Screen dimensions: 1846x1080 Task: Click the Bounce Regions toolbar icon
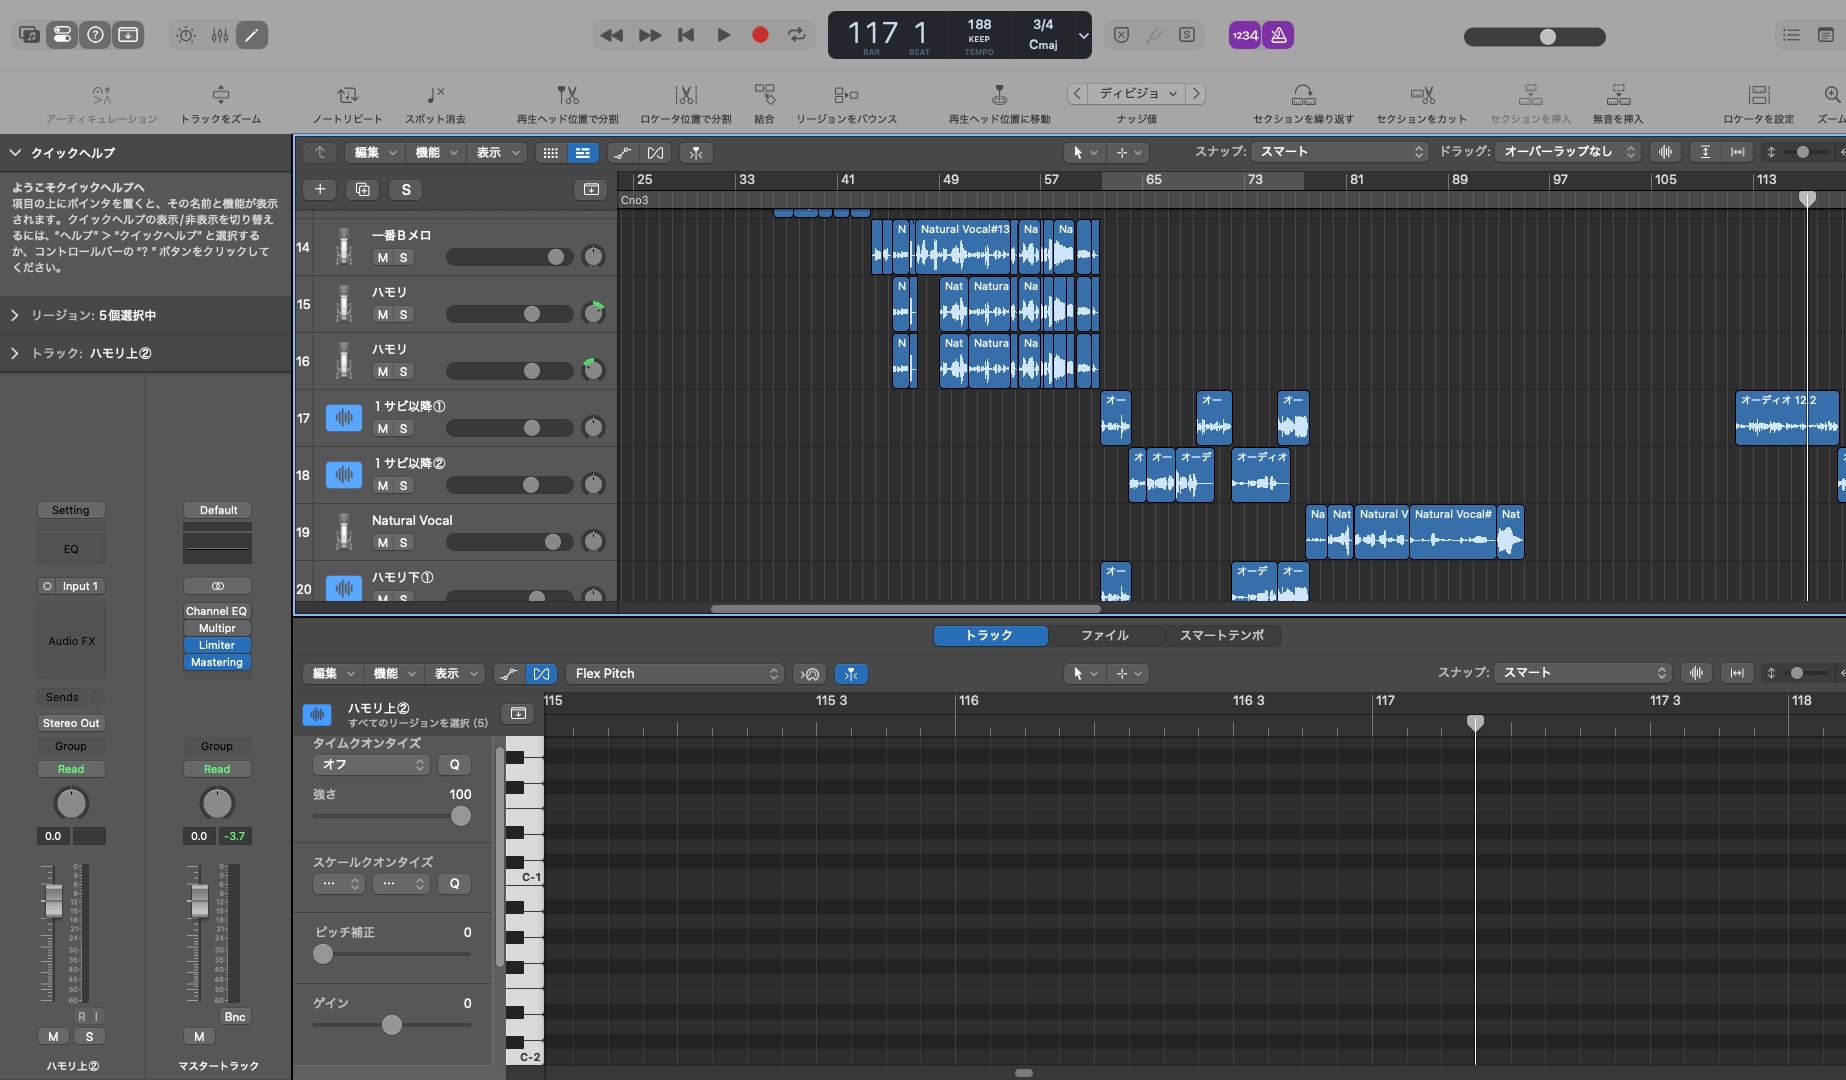tap(846, 95)
